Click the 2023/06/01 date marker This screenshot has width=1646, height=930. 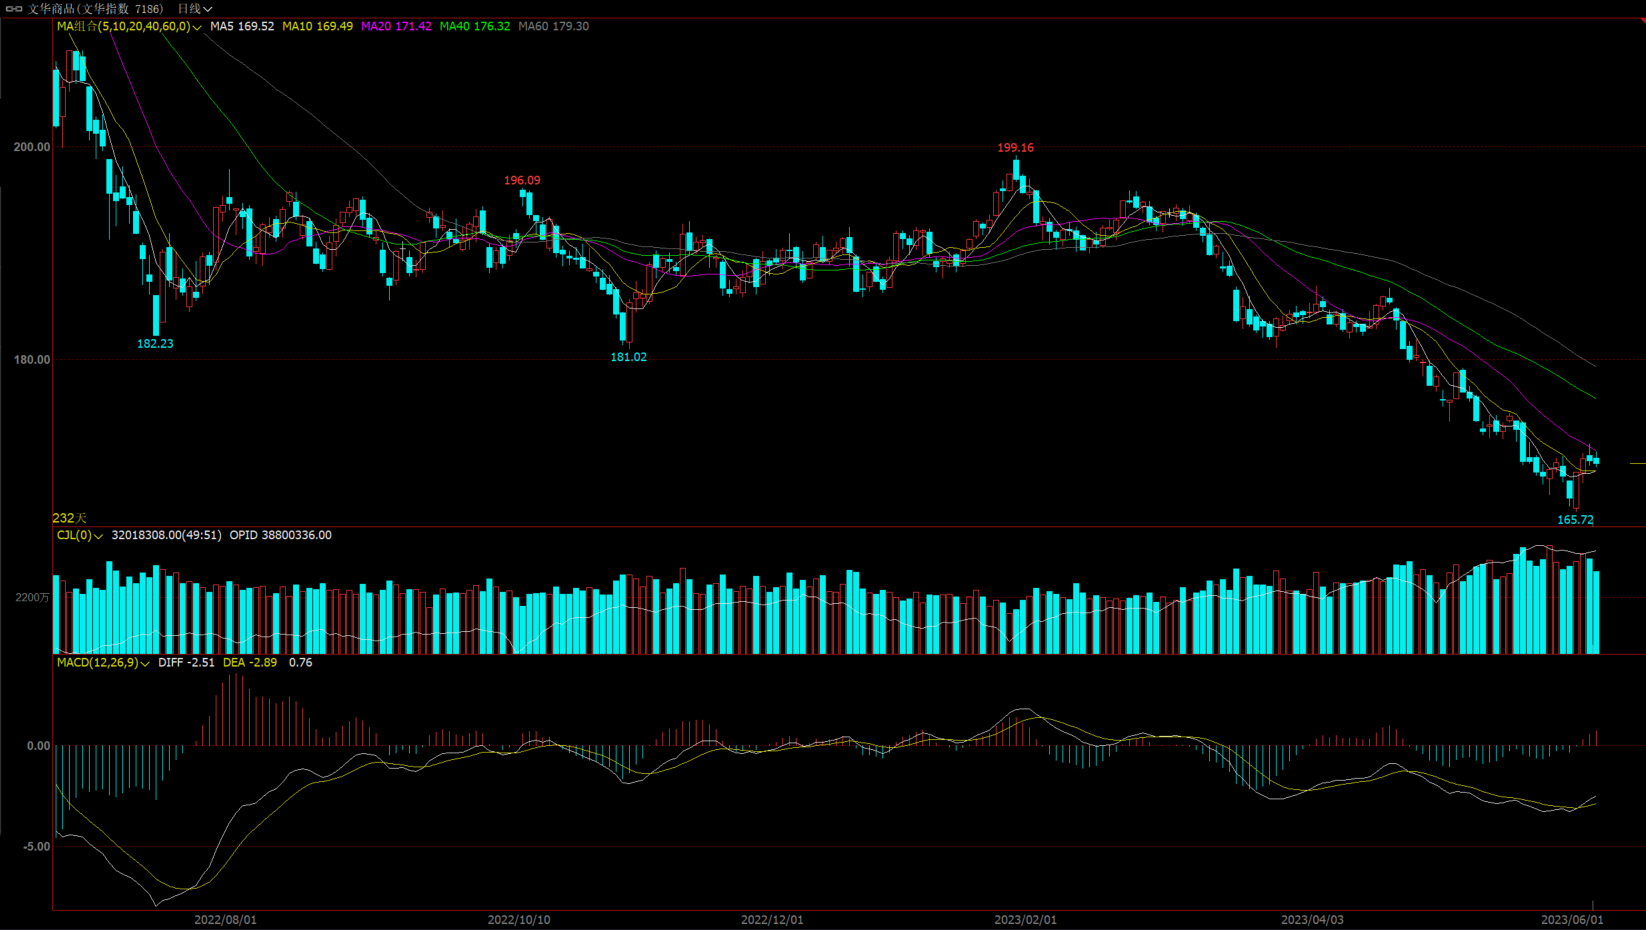(1572, 920)
